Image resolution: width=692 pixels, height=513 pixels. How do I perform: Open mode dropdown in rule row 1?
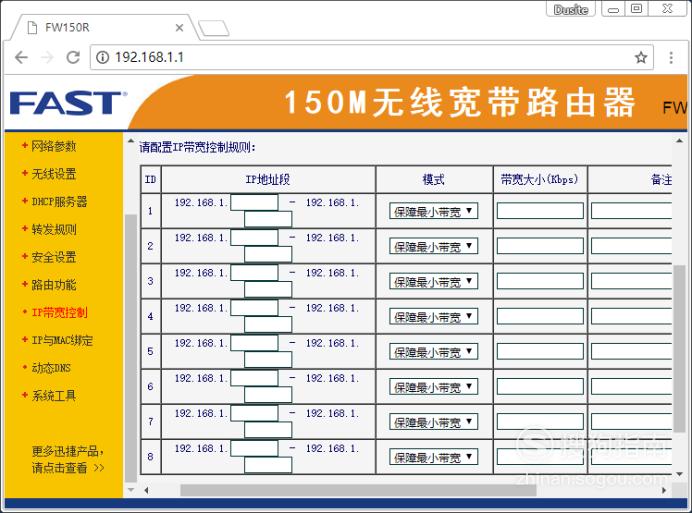coord(433,211)
